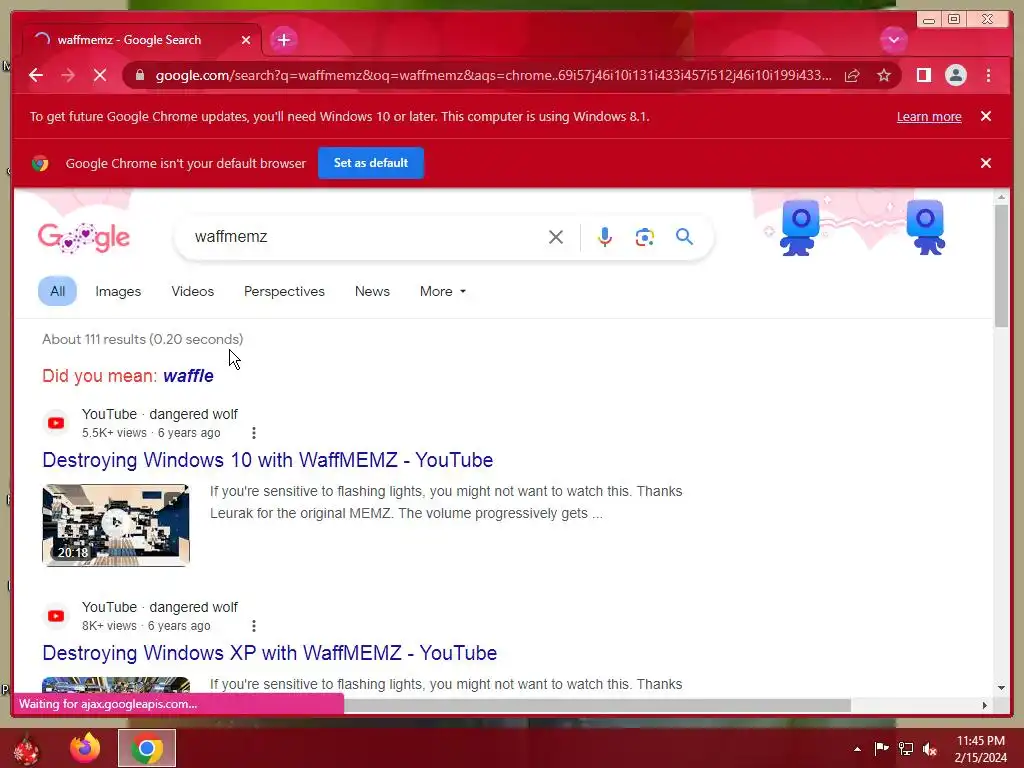
Task: Switch to Perspectives results
Action: pyautogui.click(x=284, y=291)
